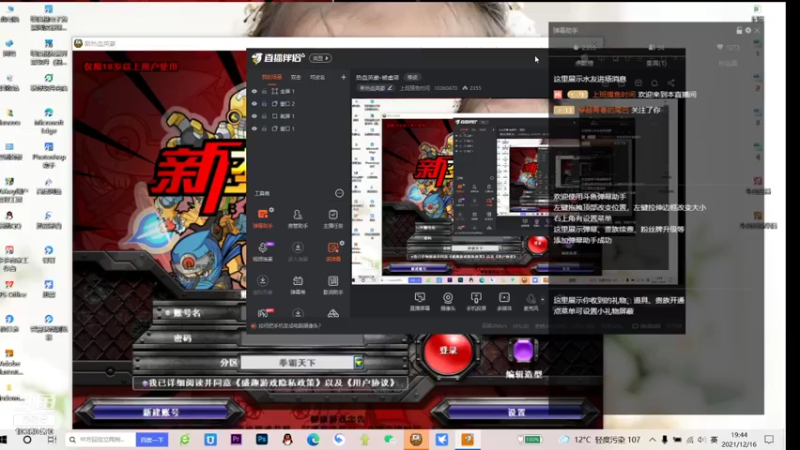Click the pencil edit icon beside room title
The height and width of the screenshot is (450, 800).
tap(390, 88)
